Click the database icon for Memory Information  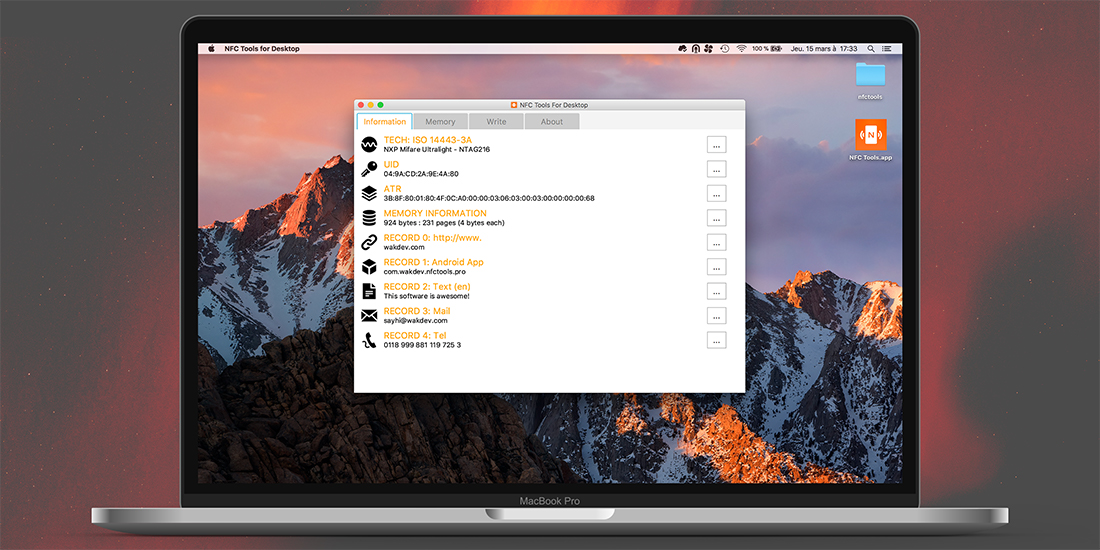(369, 217)
